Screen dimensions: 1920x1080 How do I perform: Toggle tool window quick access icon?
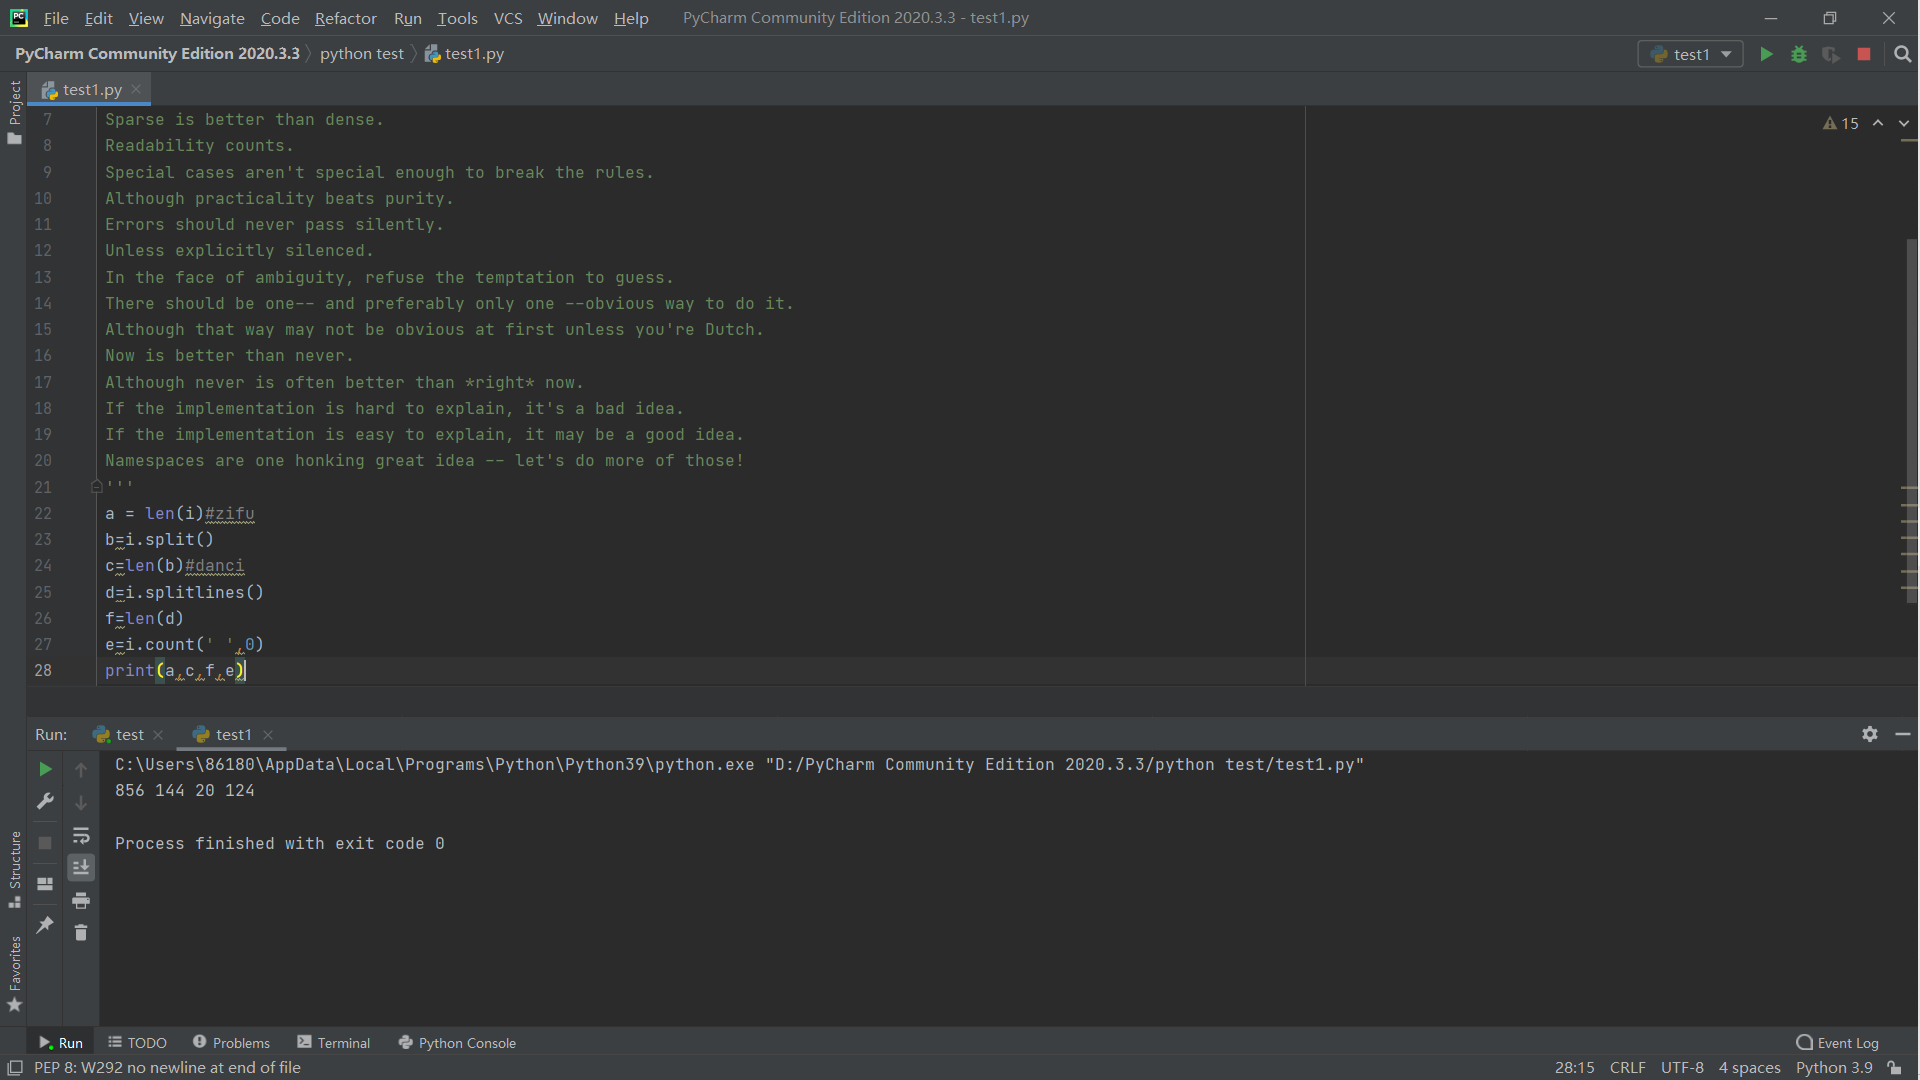click(14, 1068)
